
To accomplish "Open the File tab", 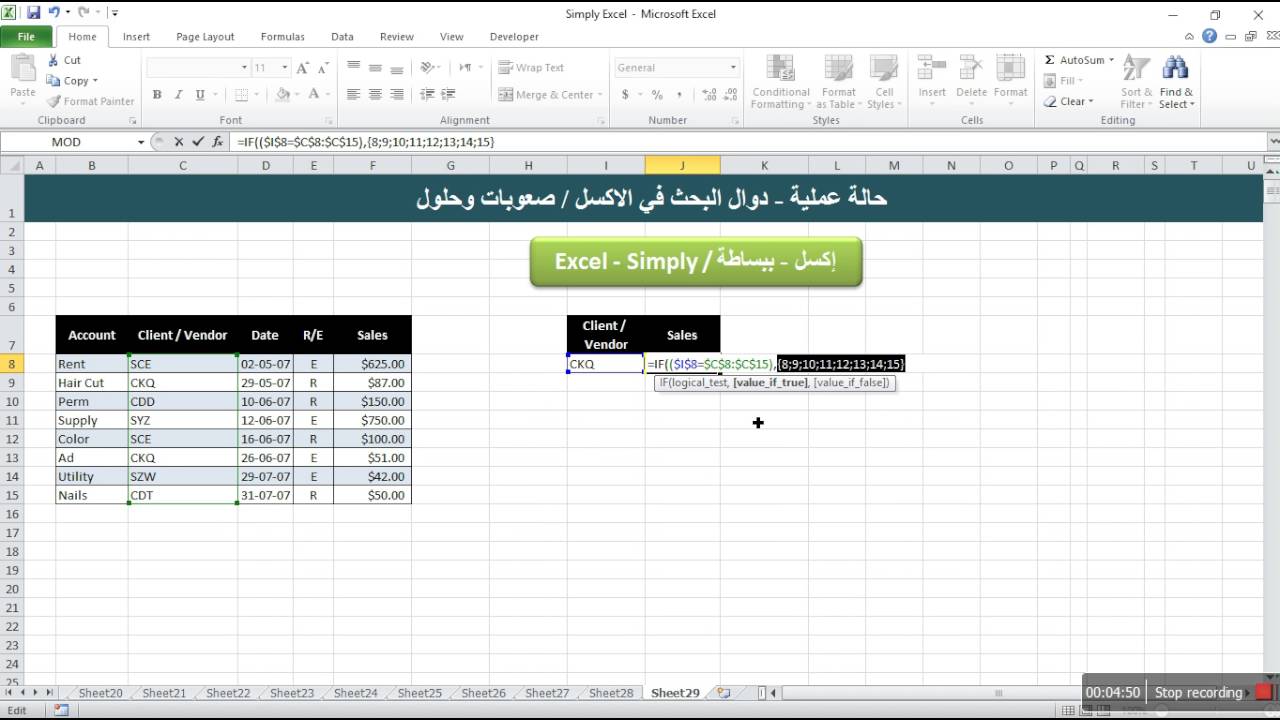I will [x=26, y=36].
